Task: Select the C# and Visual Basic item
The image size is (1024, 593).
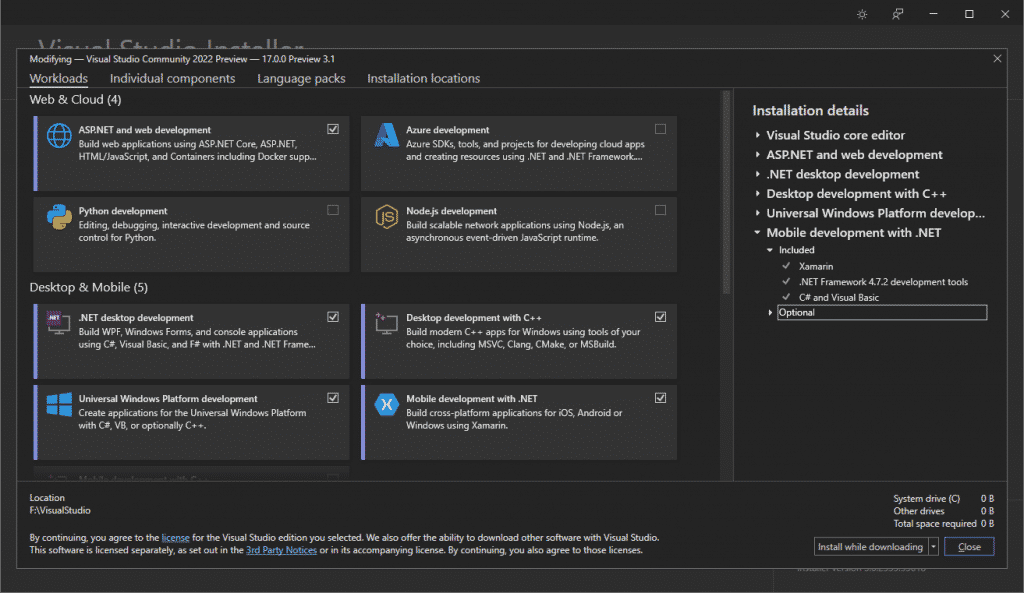Action: point(839,298)
